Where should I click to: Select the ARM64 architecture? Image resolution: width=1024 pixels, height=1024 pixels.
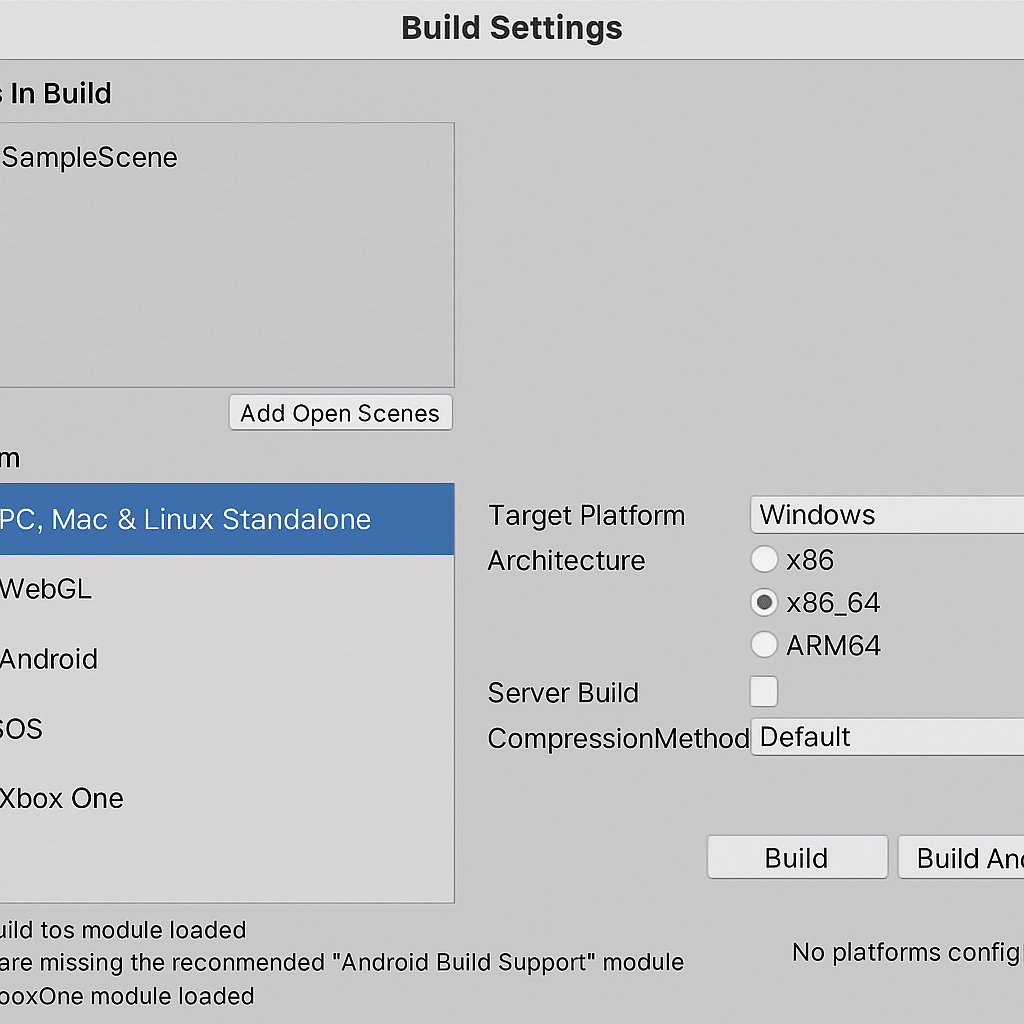pyautogui.click(x=764, y=644)
